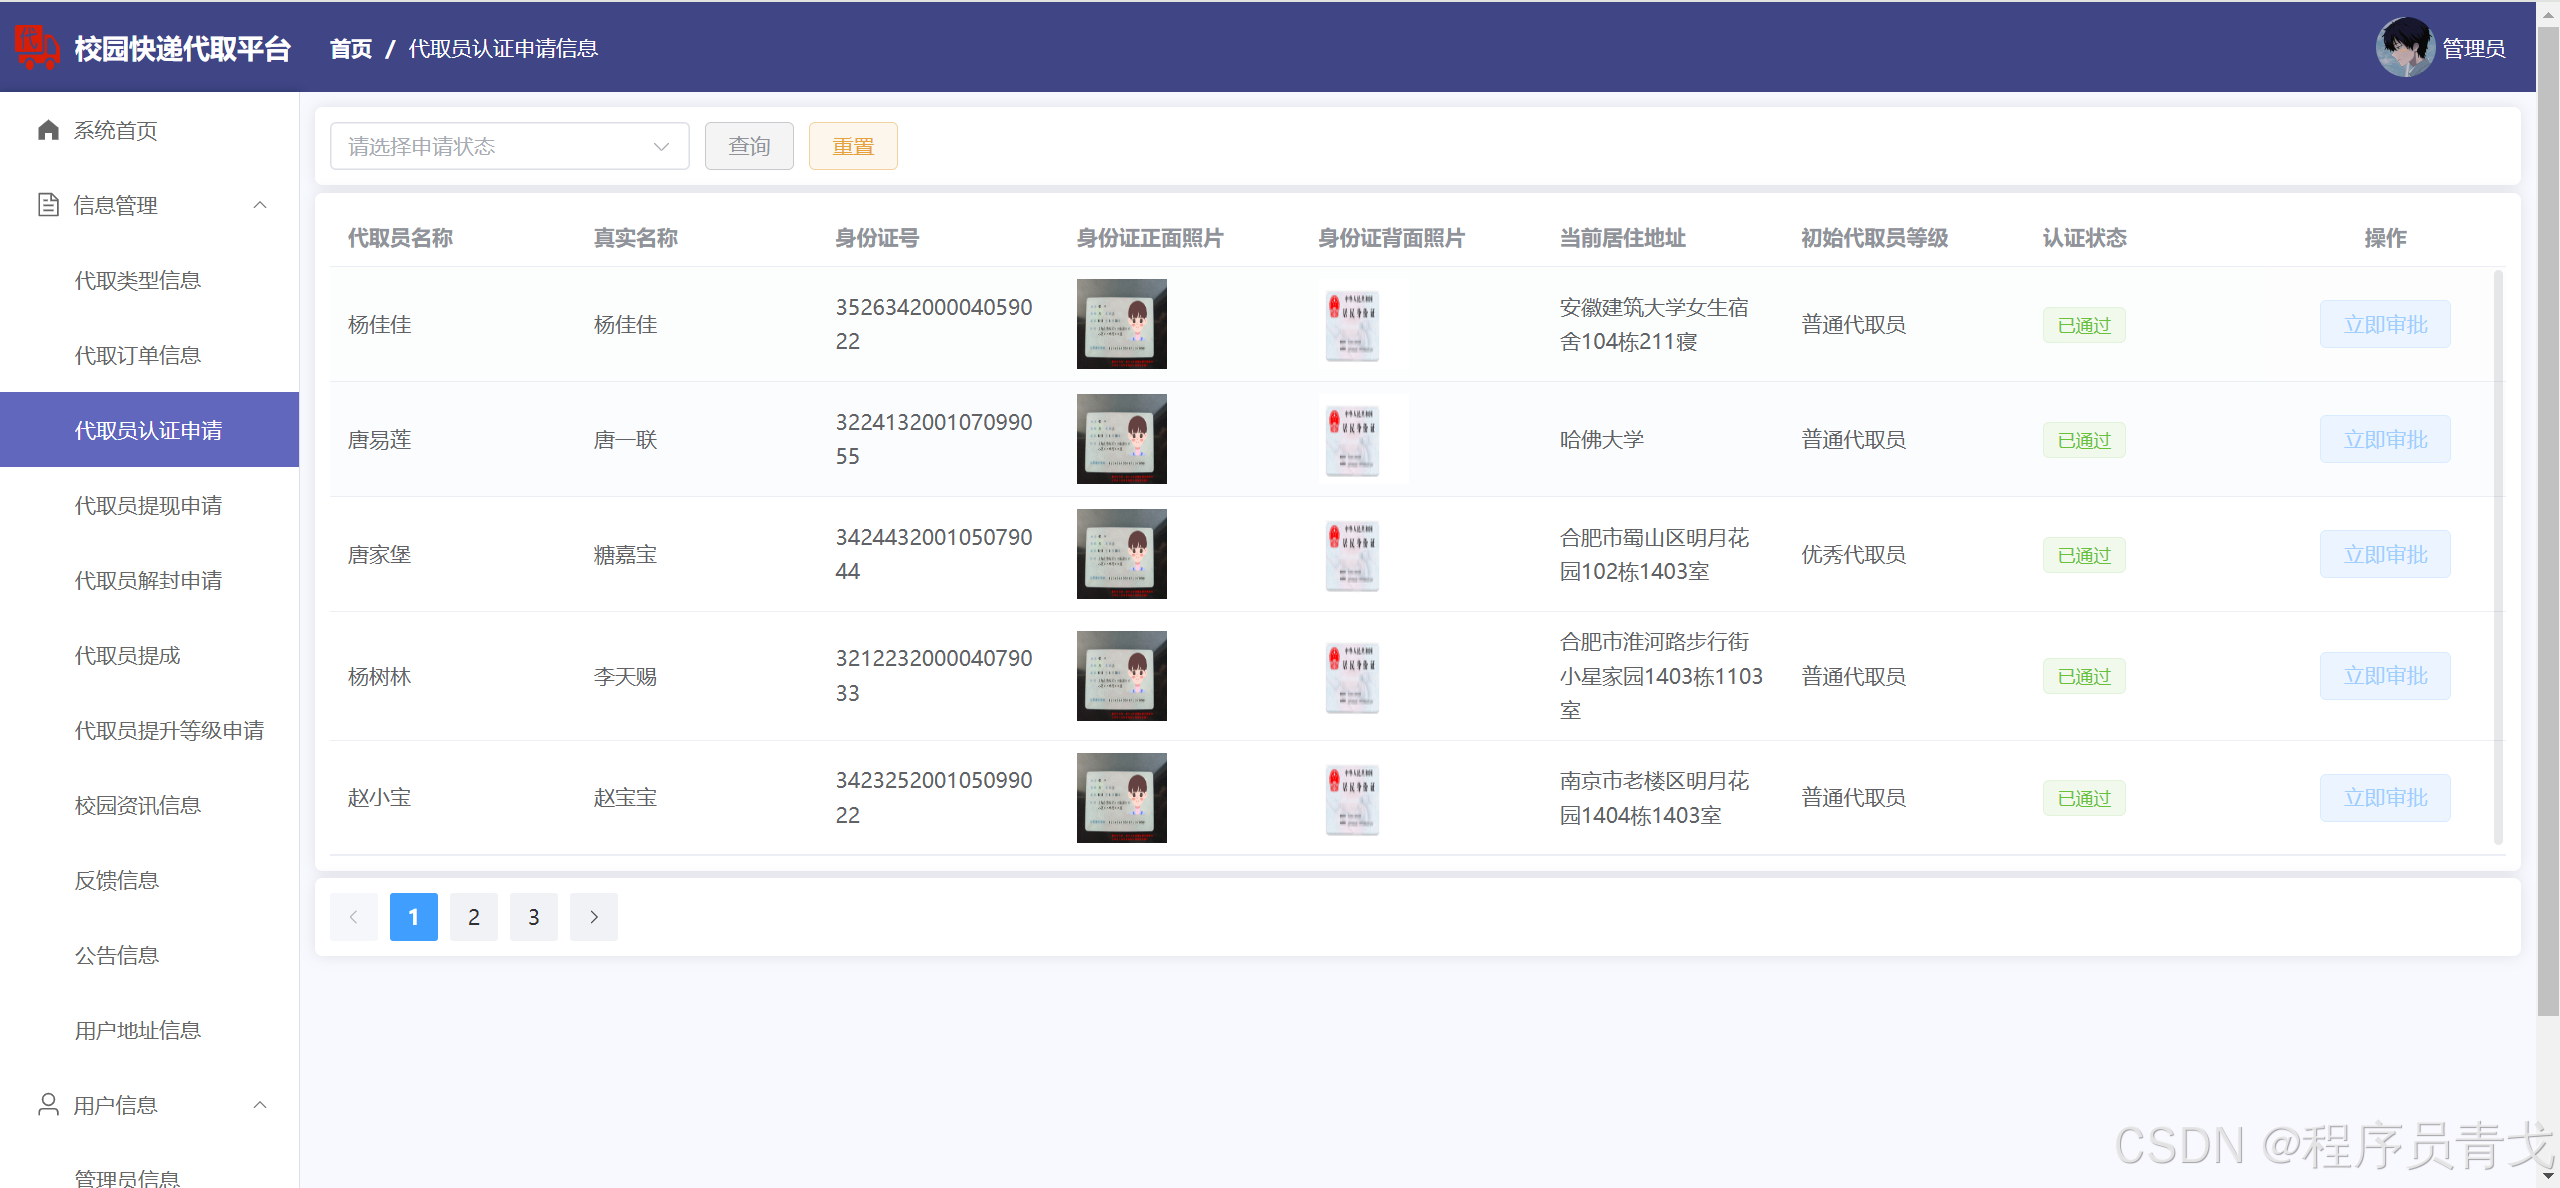The height and width of the screenshot is (1188, 2560).
Task: Click the red delivery truck logo icon
Action: pyautogui.click(x=36, y=48)
